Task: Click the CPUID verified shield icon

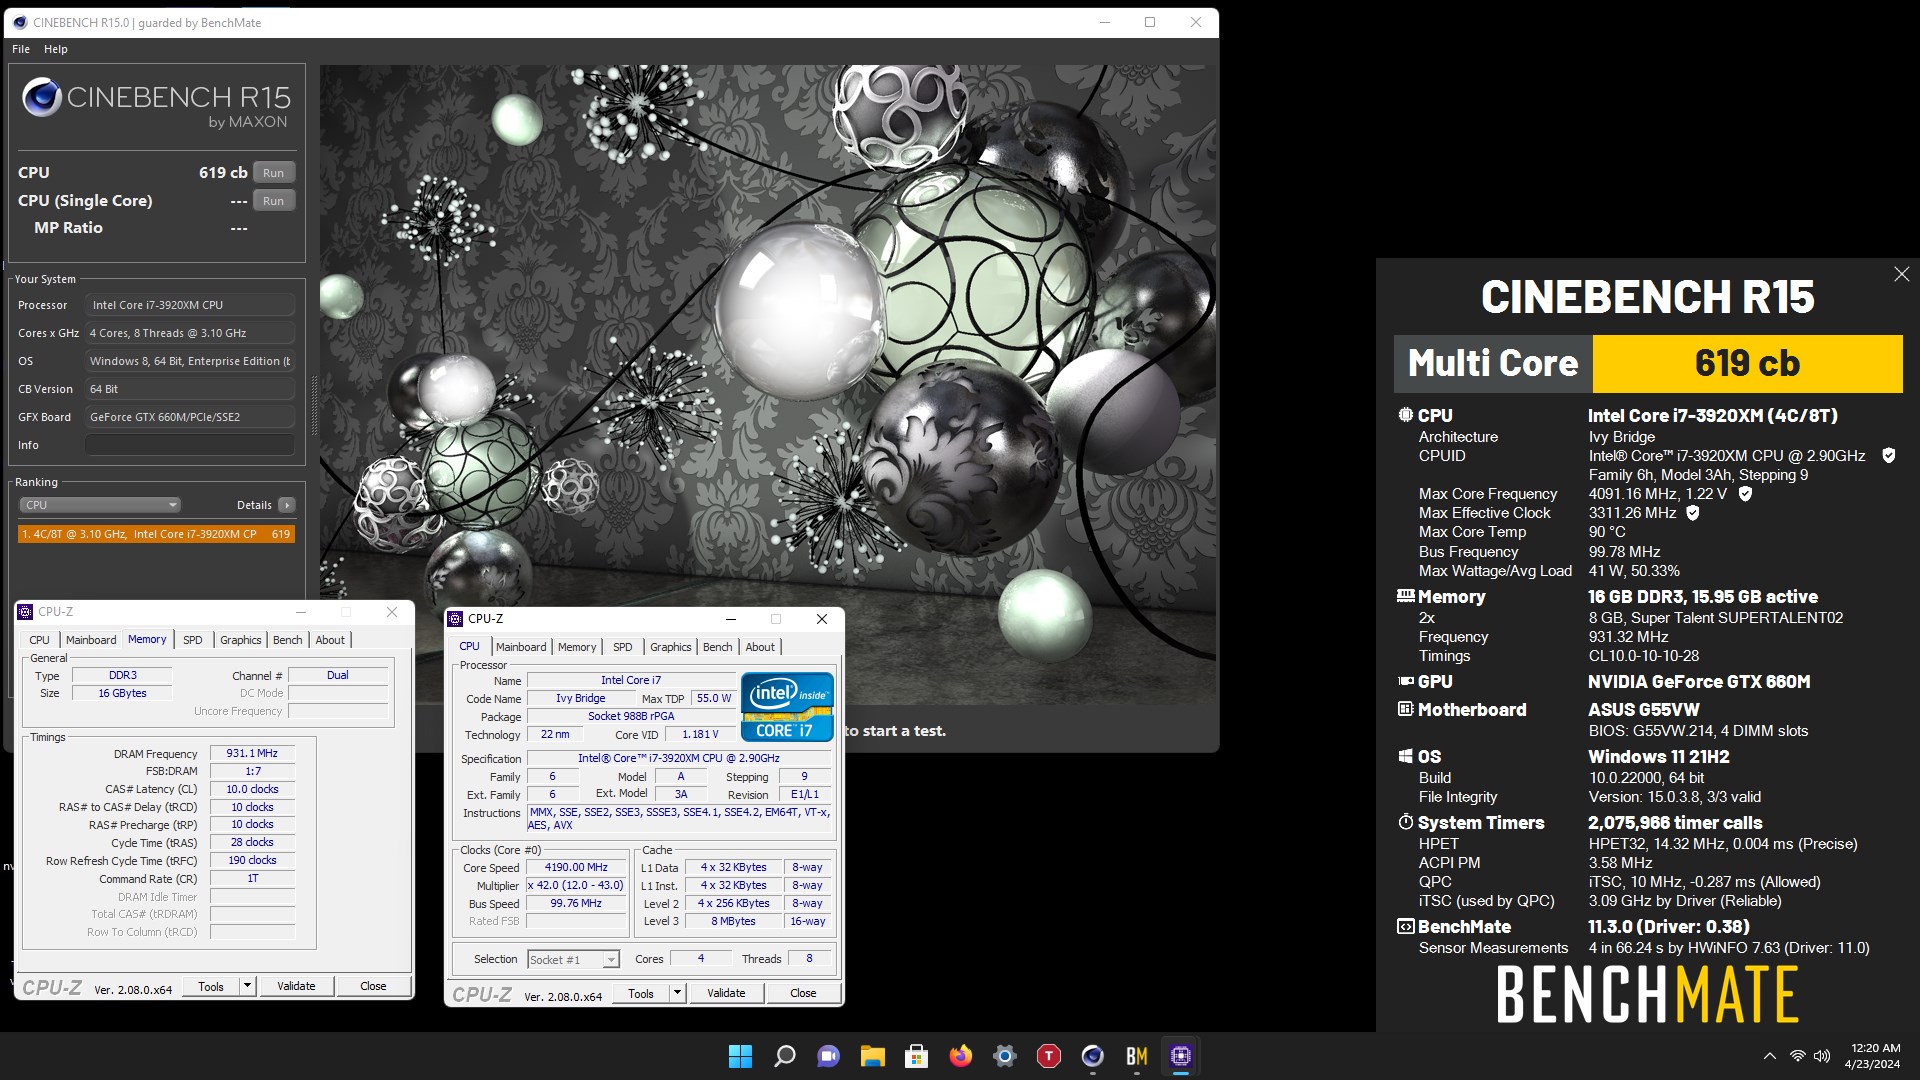Action: 1889,456
